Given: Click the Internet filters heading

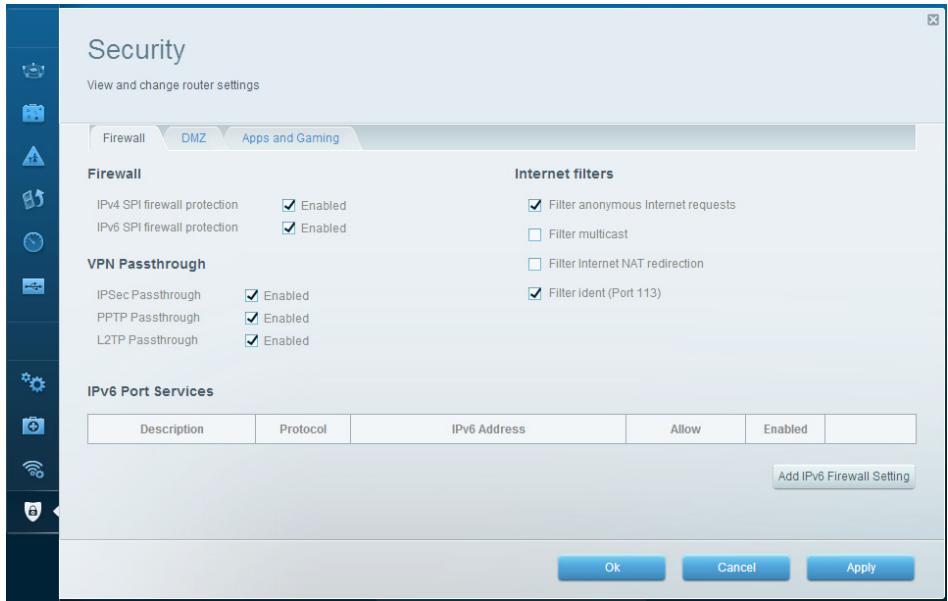Looking at the screenshot, I should coord(564,174).
